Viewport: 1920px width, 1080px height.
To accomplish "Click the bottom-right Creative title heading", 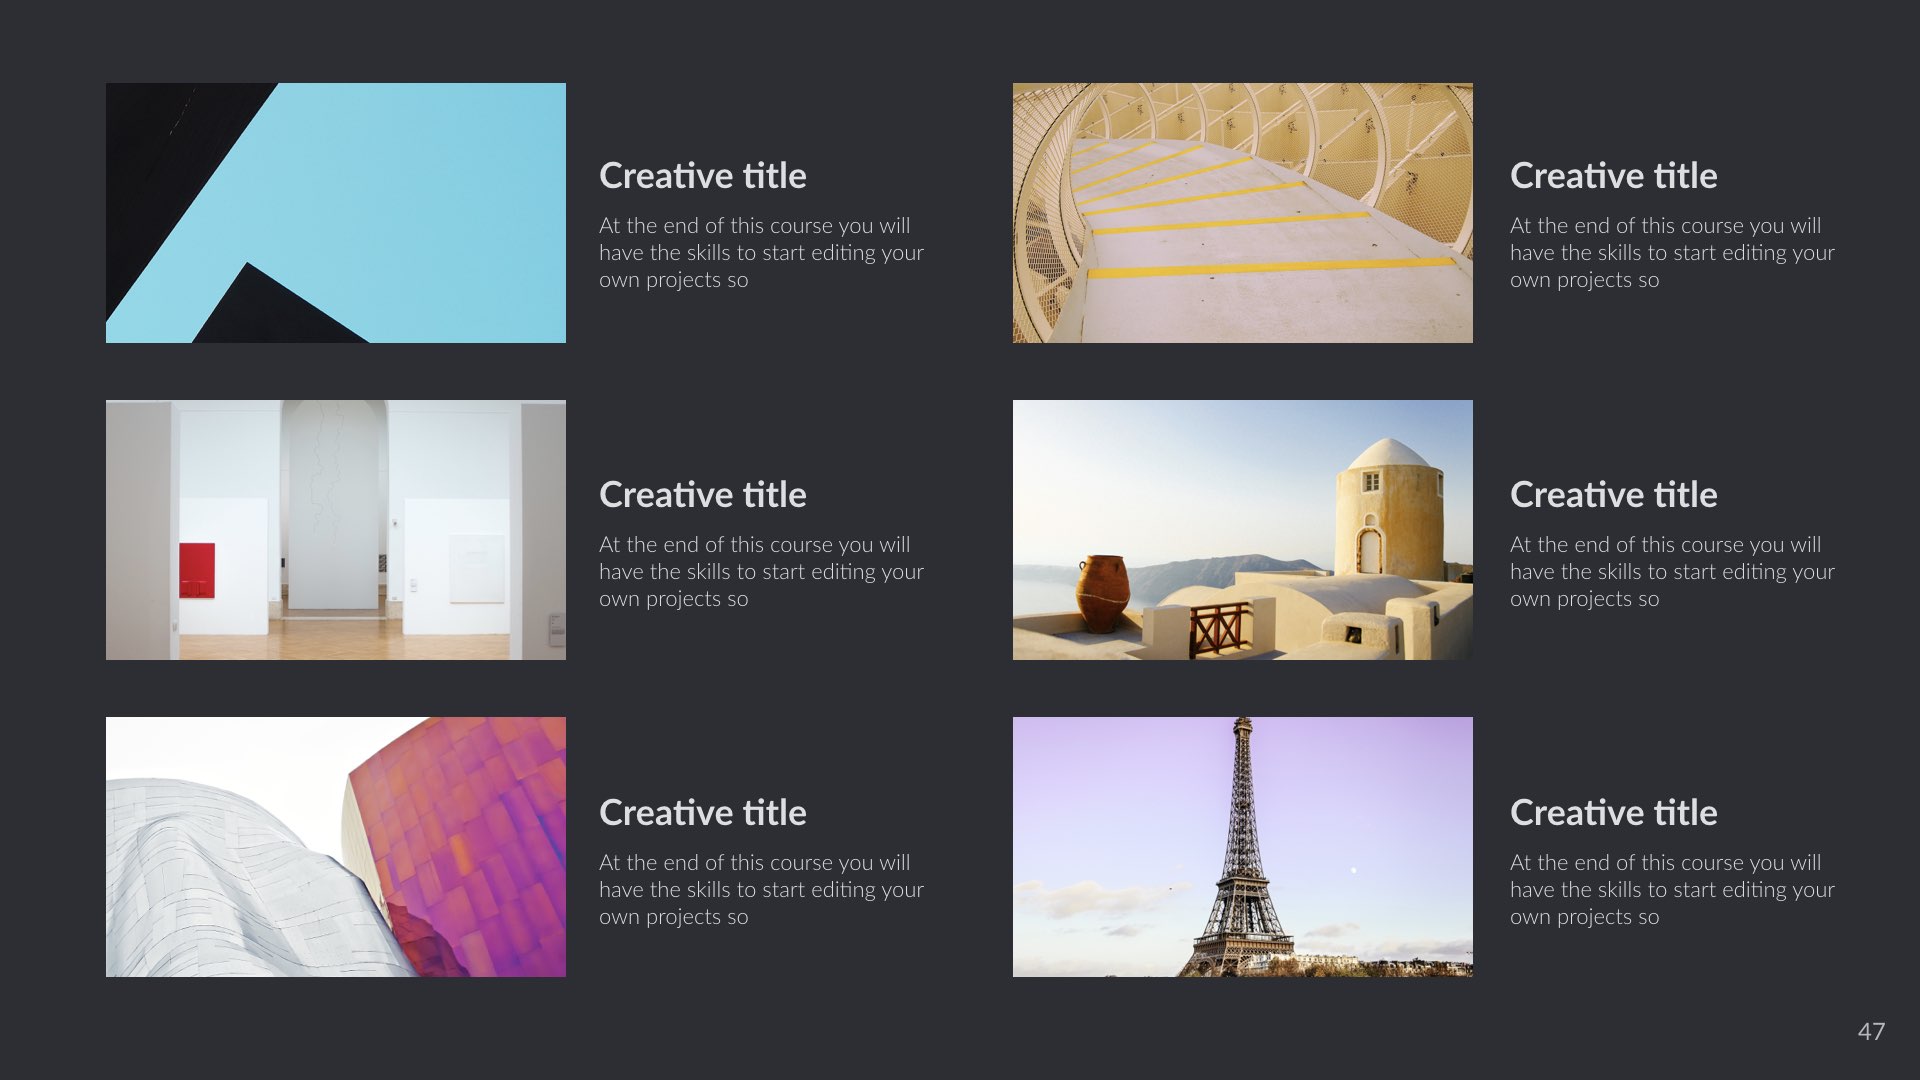I will point(1613,812).
